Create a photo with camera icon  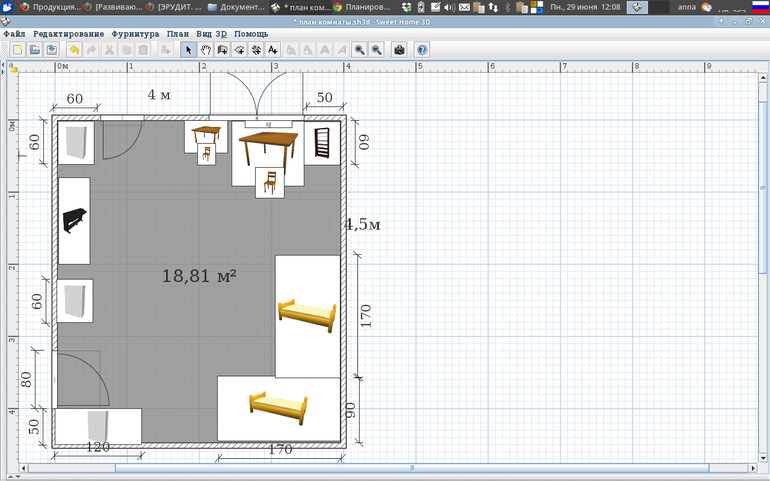(x=400, y=49)
